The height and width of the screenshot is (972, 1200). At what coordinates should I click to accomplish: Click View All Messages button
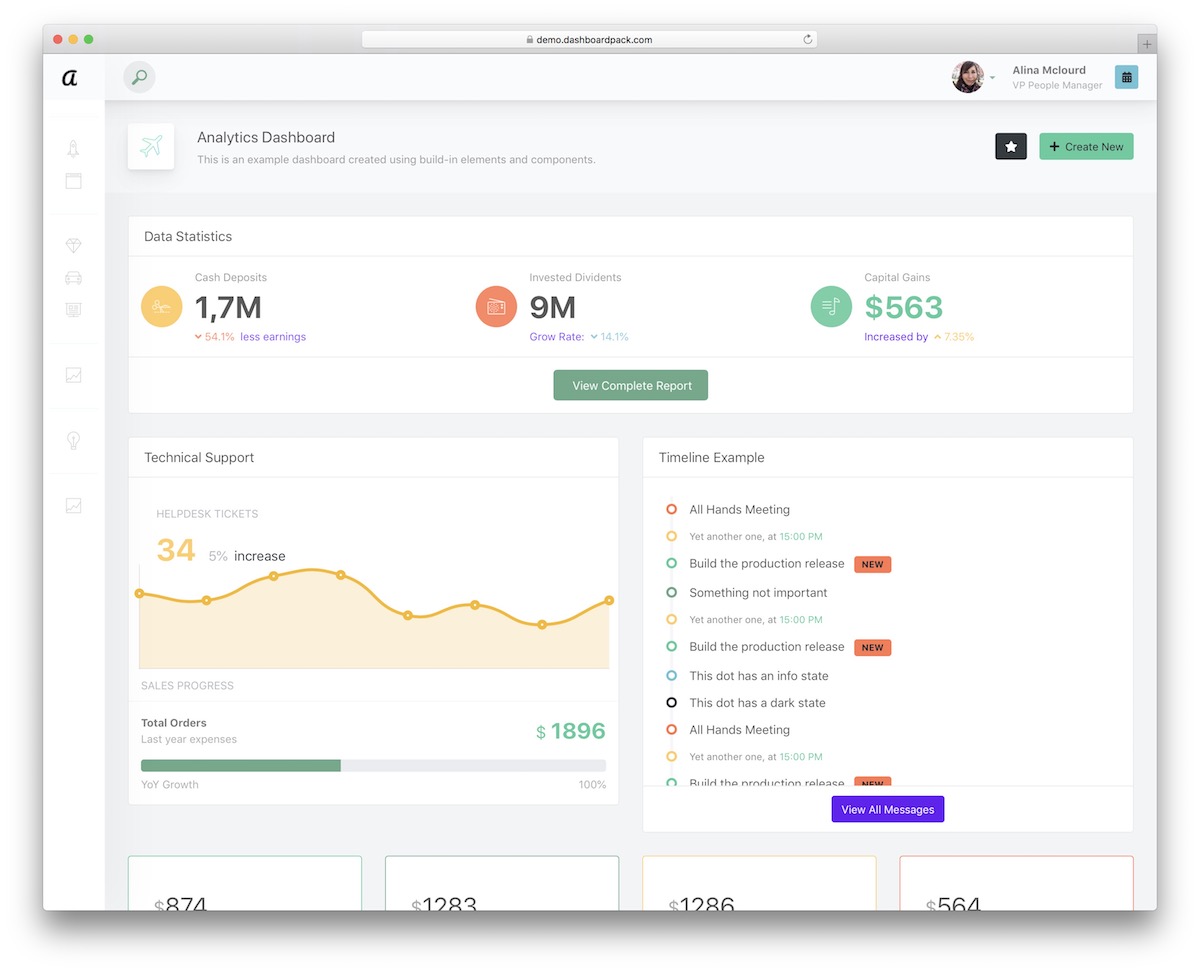tap(887, 809)
